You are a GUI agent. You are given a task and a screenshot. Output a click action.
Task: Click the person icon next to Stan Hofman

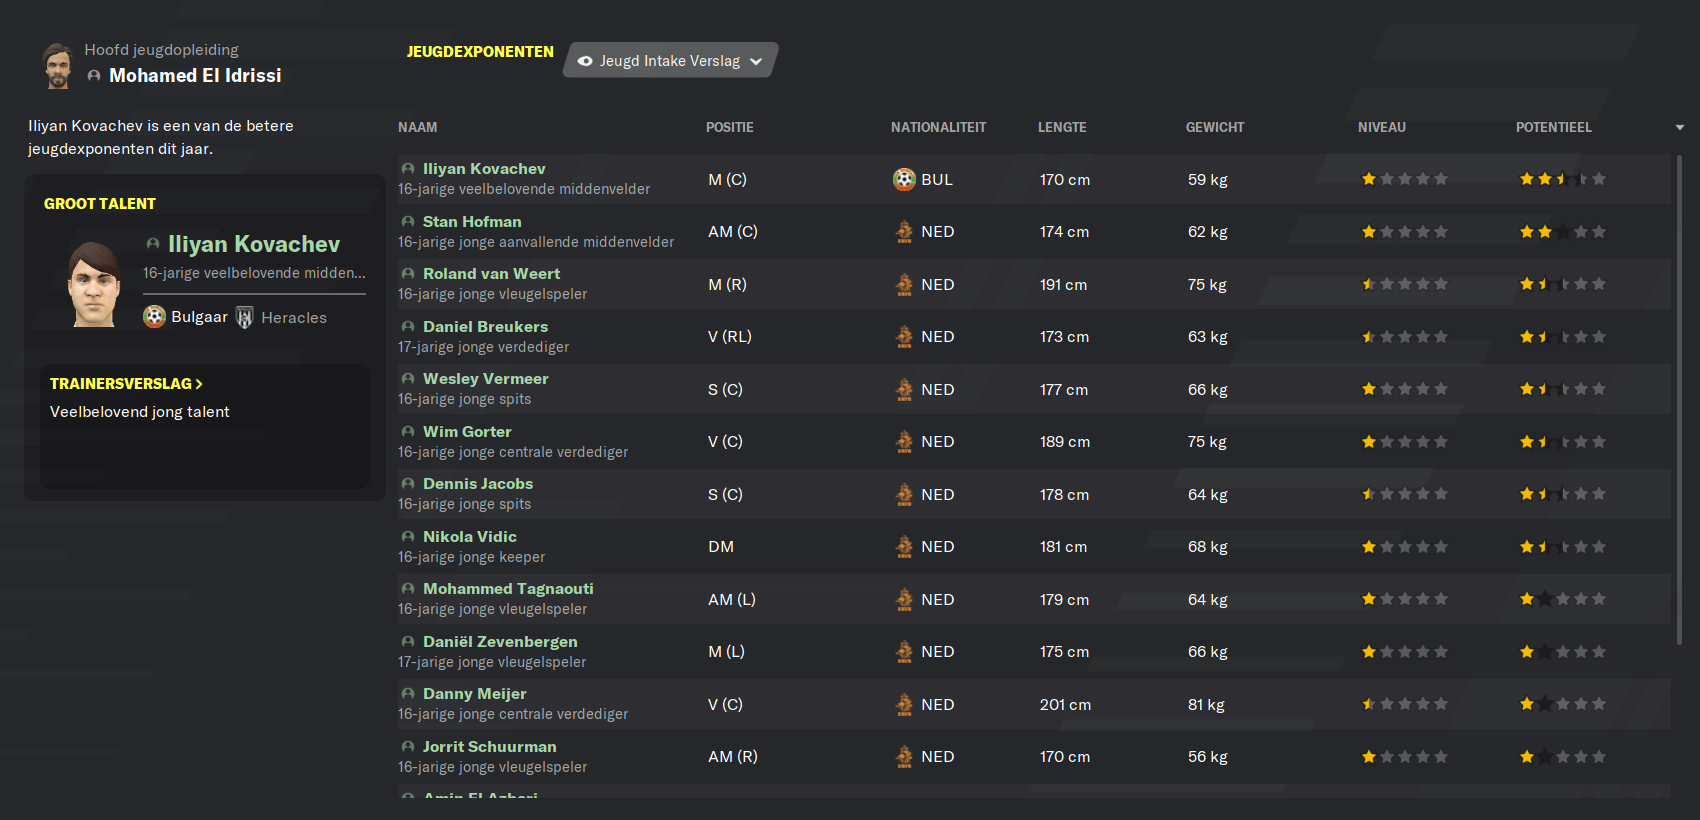[x=408, y=222]
